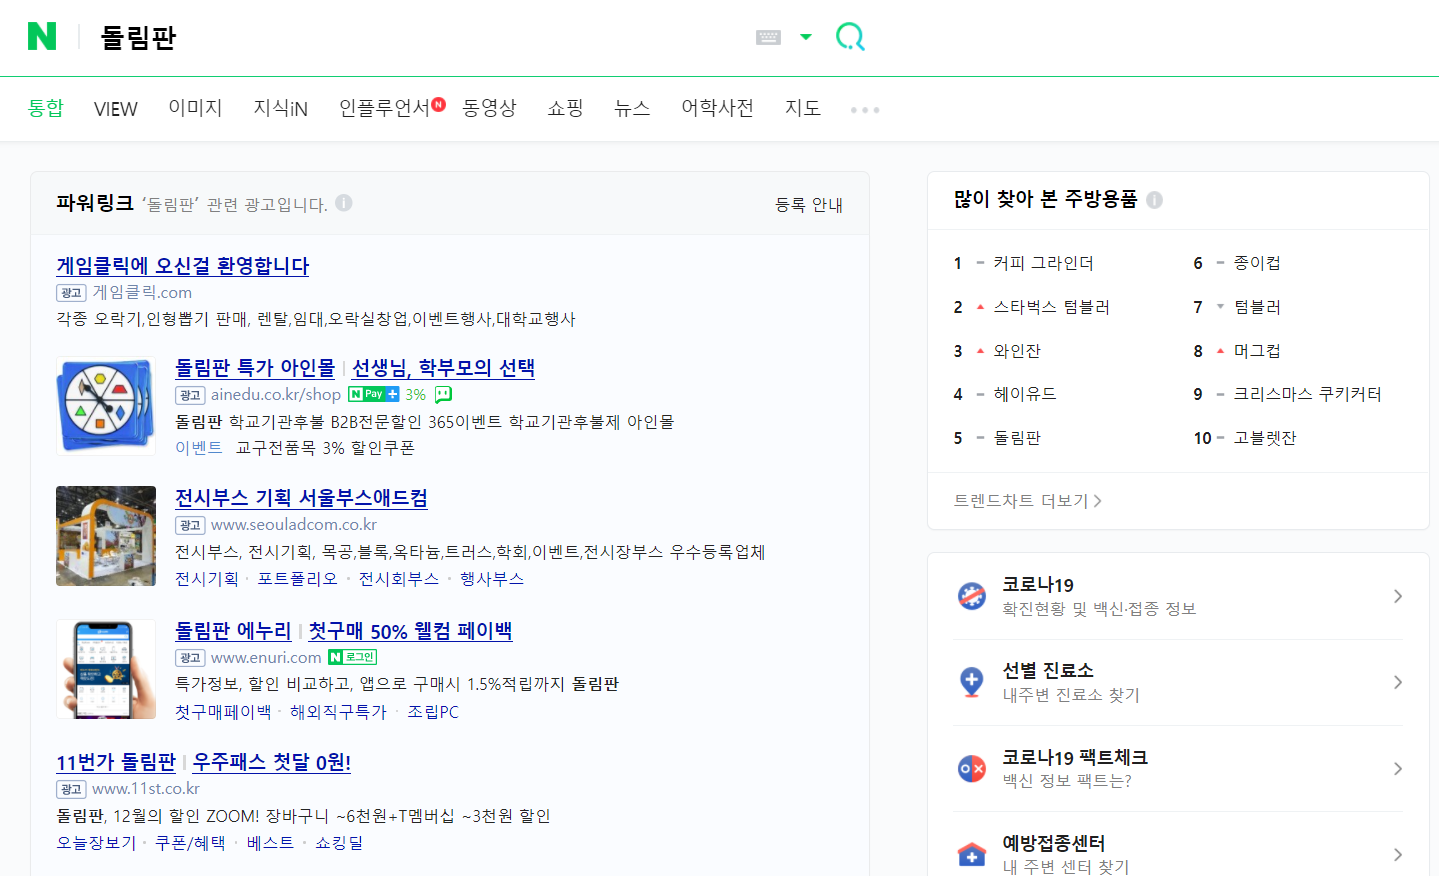Open the 조립PC sublink
1439x876 pixels.
coord(433,712)
